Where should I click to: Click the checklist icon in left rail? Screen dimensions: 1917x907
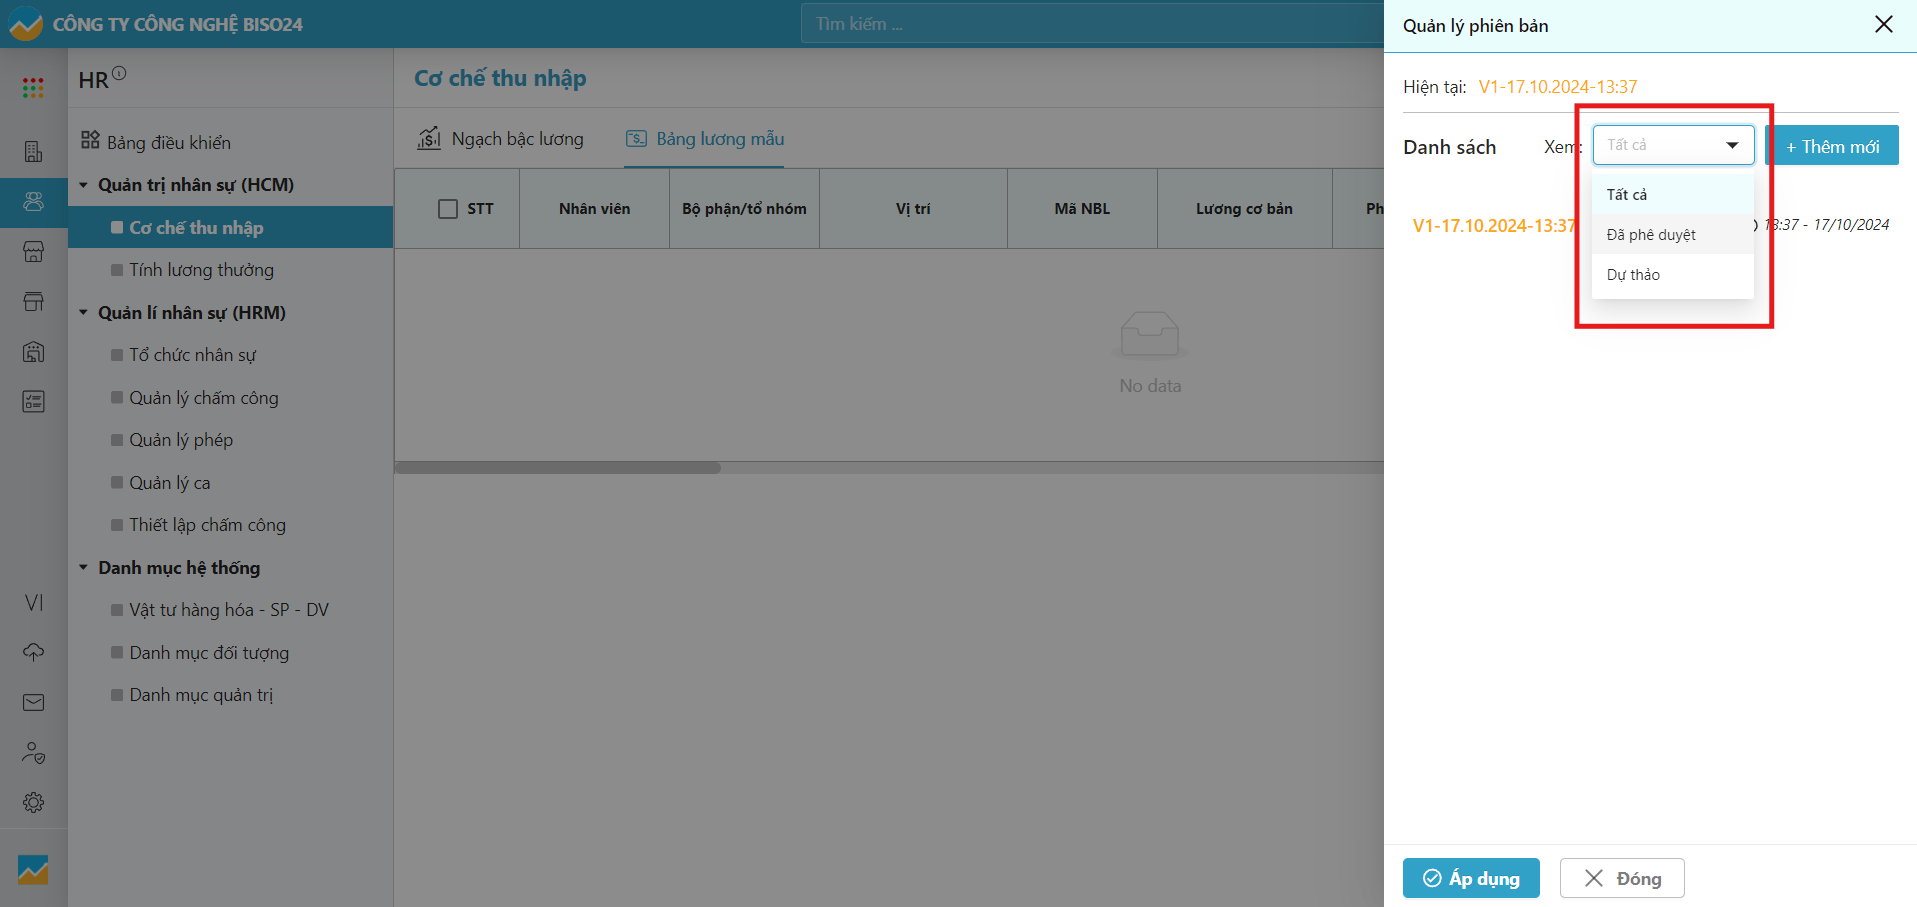pos(33,402)
